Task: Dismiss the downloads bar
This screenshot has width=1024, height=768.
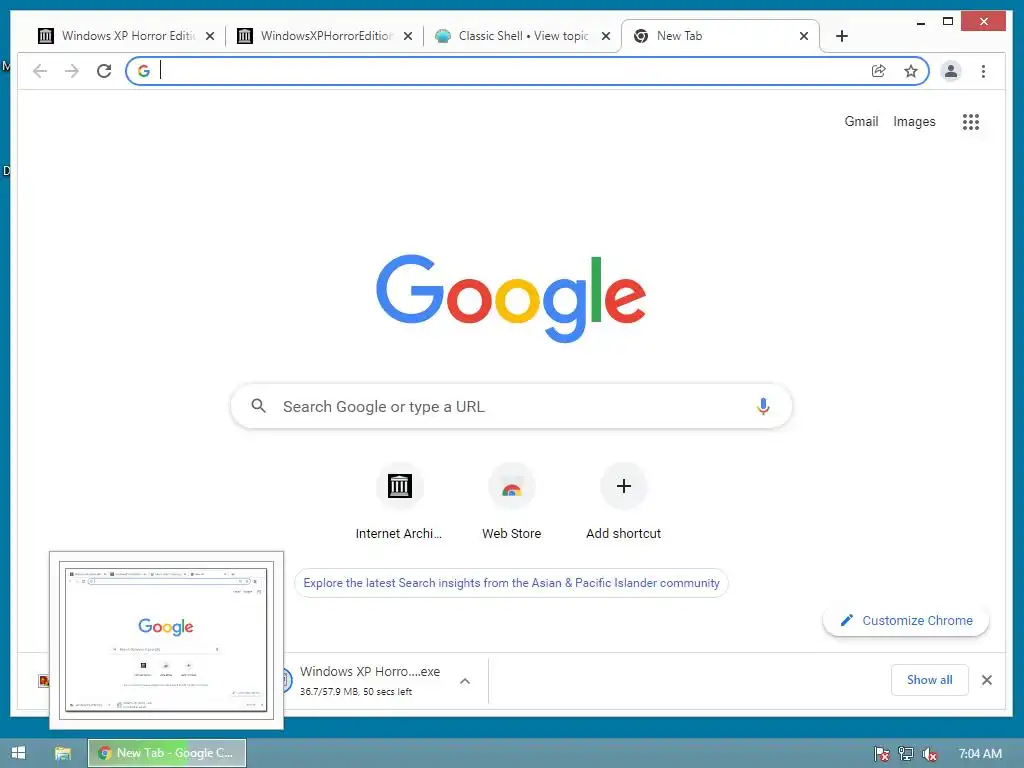Action: click(x=987, y=680)
